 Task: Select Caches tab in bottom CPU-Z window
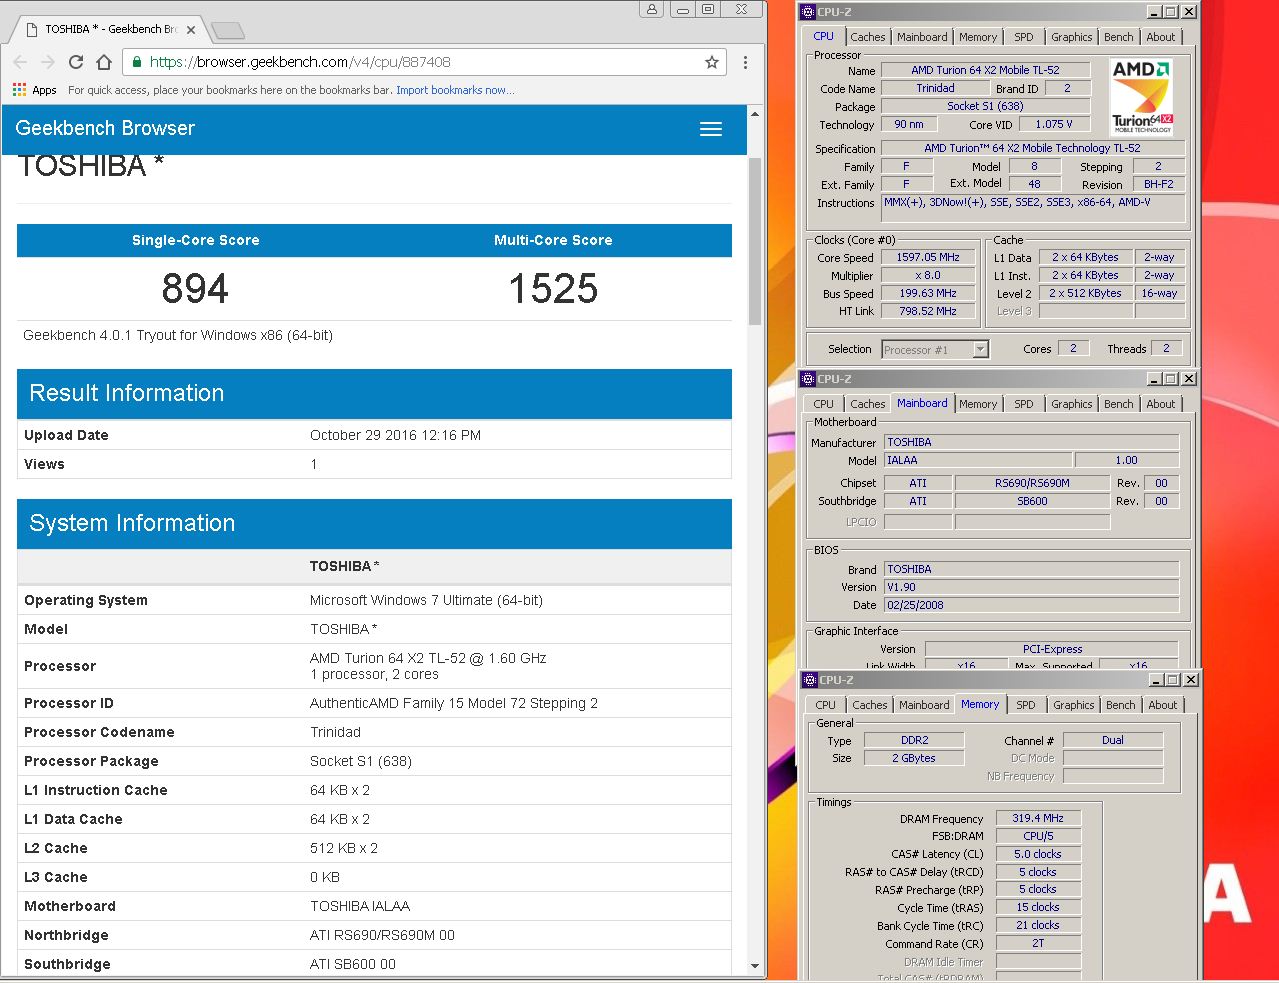[869, 705]
